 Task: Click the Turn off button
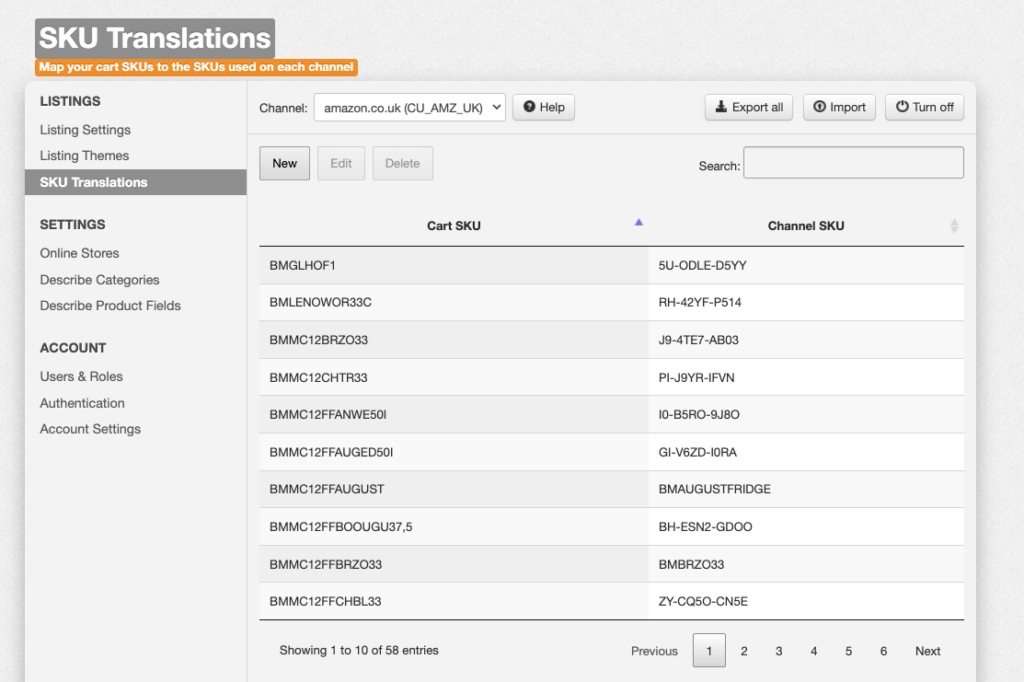point(924,107)
